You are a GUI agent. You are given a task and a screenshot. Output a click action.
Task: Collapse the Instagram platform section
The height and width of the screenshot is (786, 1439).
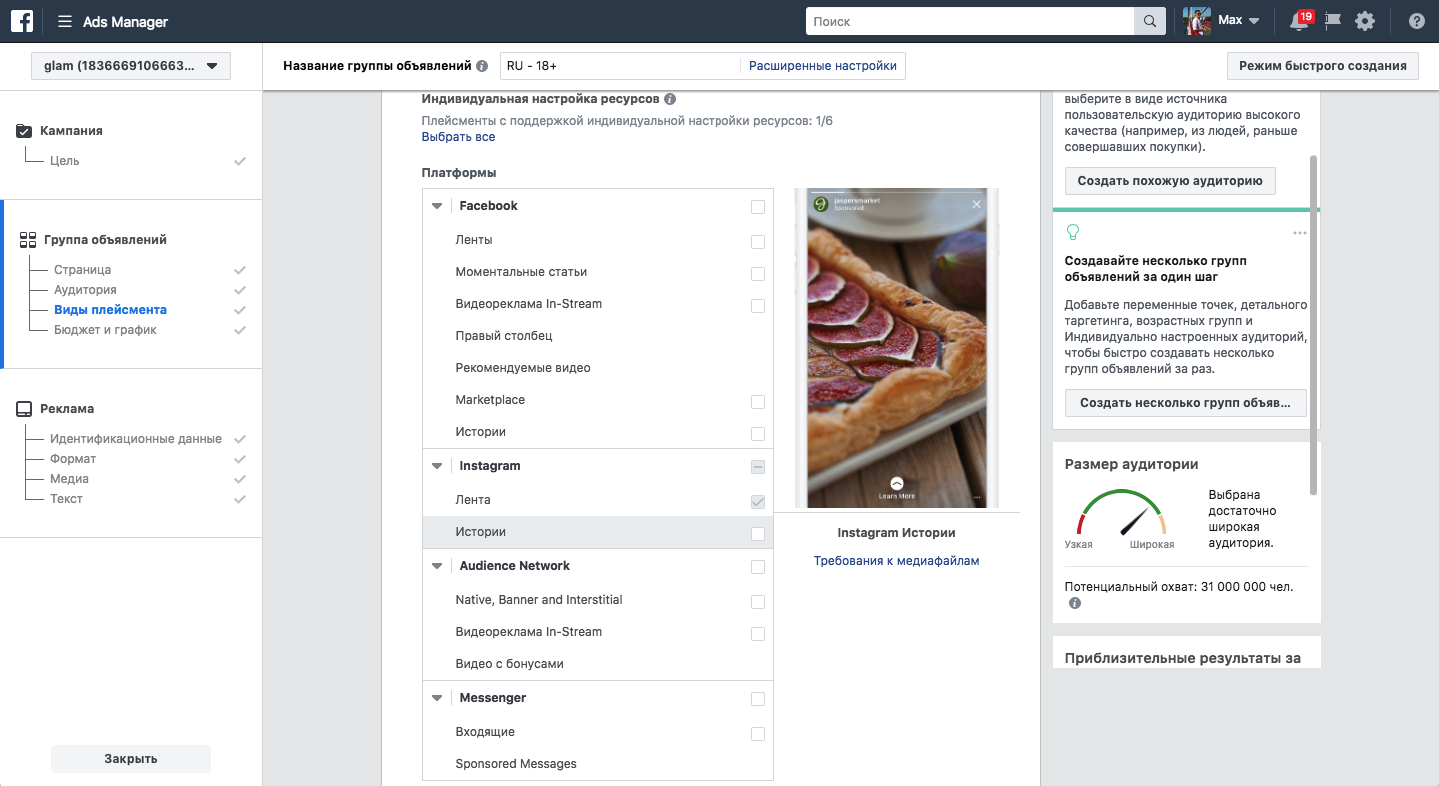point(437,466)
